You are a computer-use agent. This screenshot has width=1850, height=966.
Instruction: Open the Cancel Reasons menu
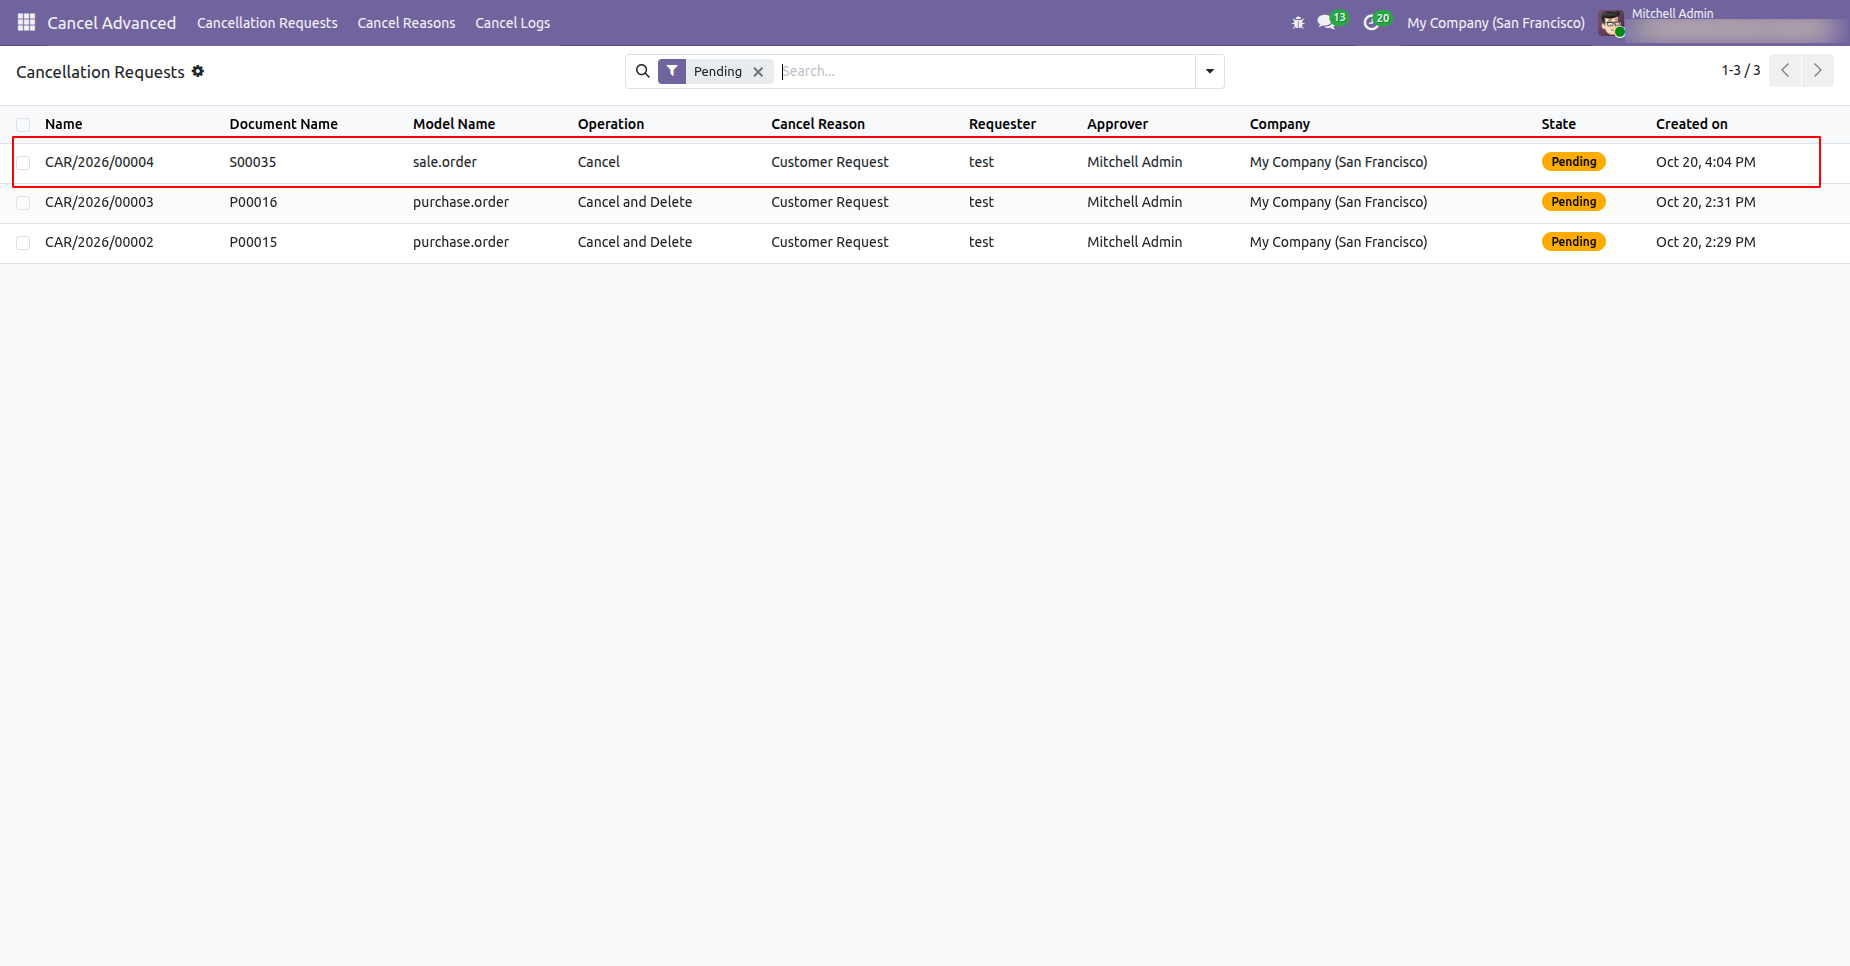(406, 23)
